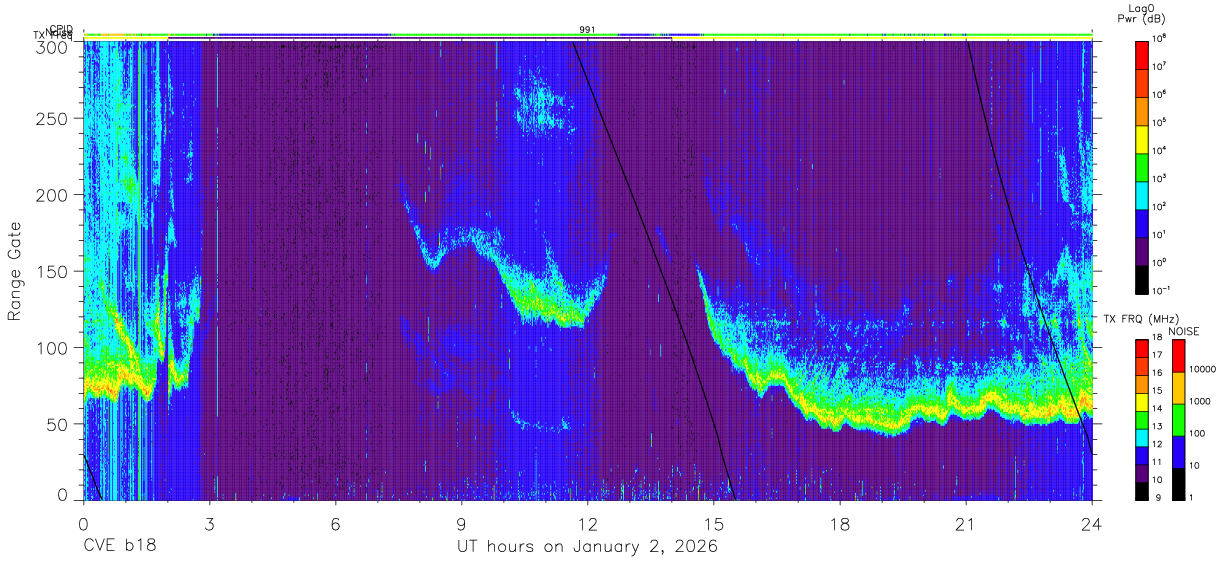Click the x-axis hour tick "12"

pos(587,523)
